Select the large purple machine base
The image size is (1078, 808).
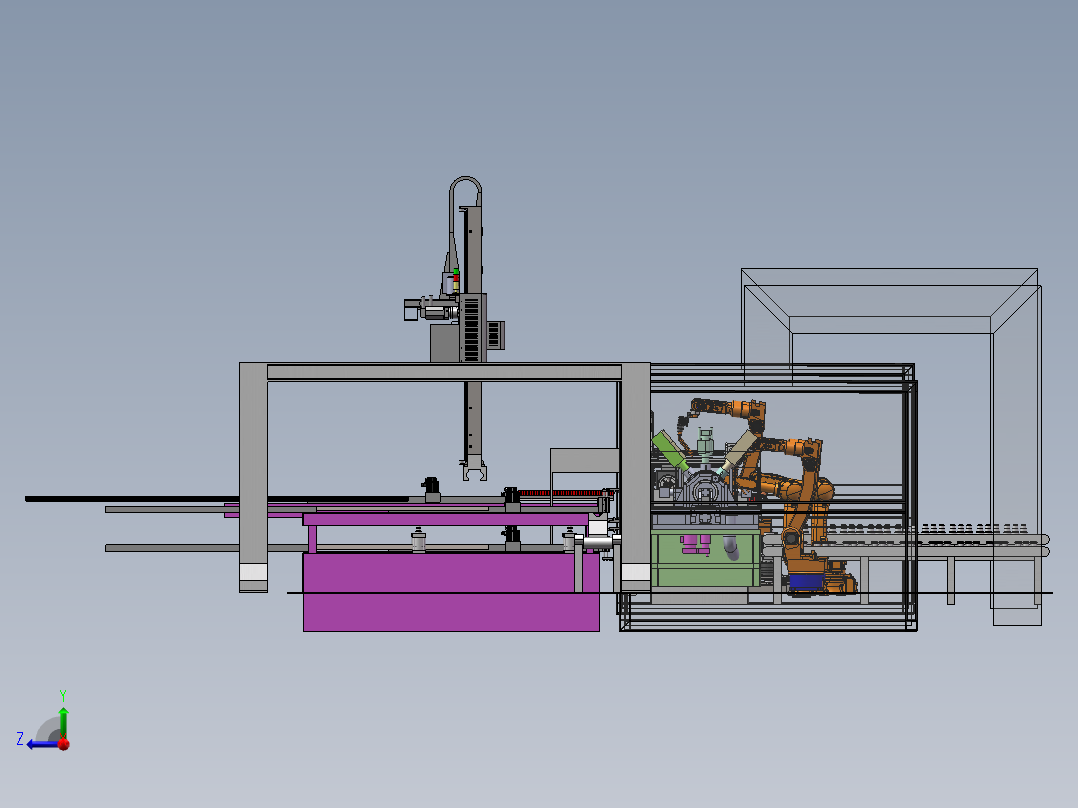[451, 591]
